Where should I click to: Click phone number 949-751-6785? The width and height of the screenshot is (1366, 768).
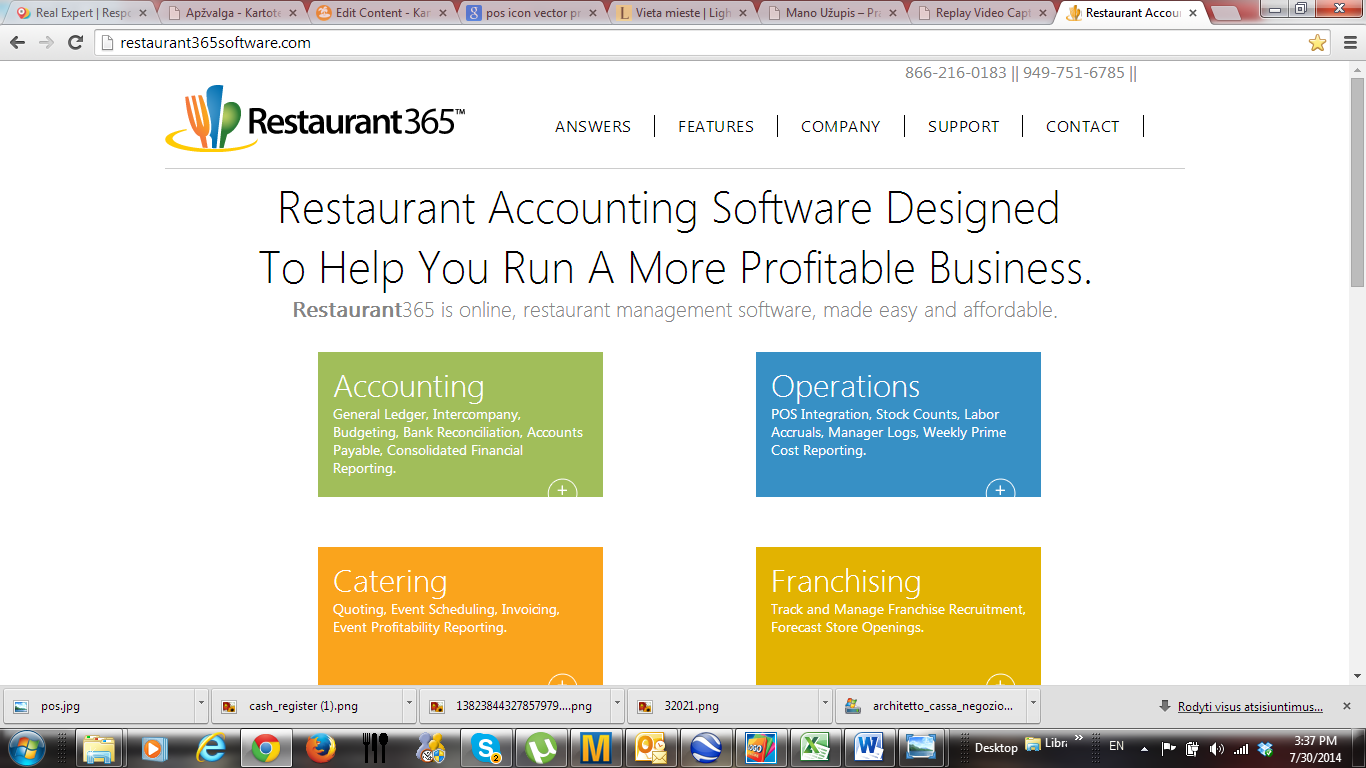[1074, 73]
